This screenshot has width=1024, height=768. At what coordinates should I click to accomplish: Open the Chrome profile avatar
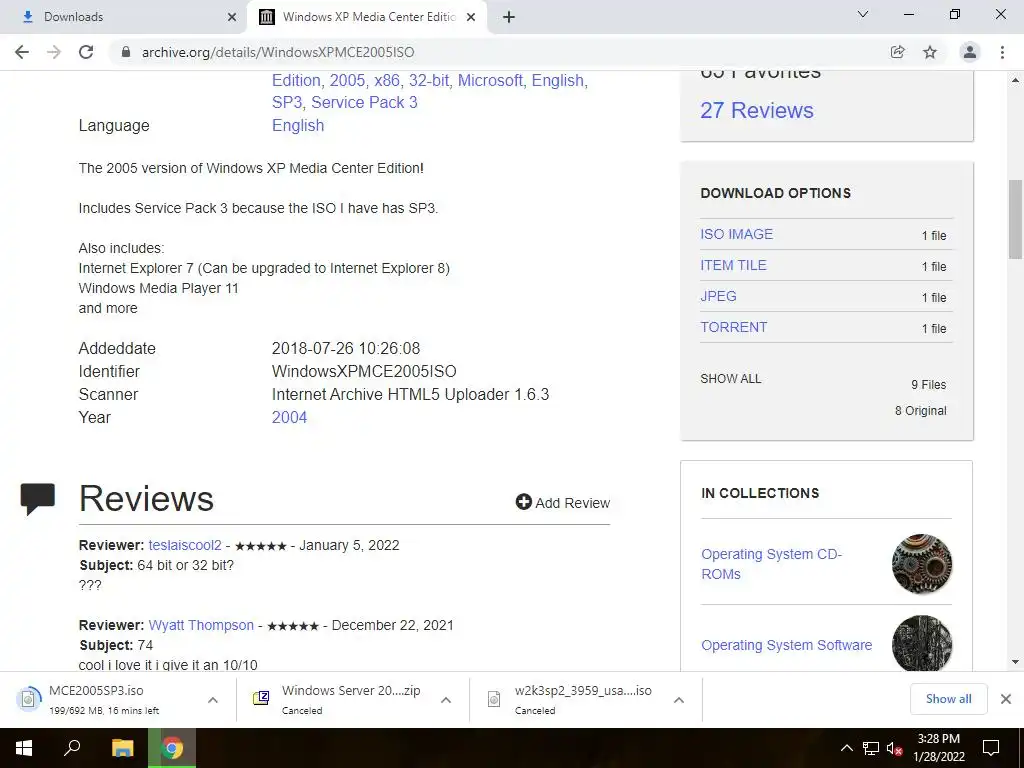coord(970,52)
